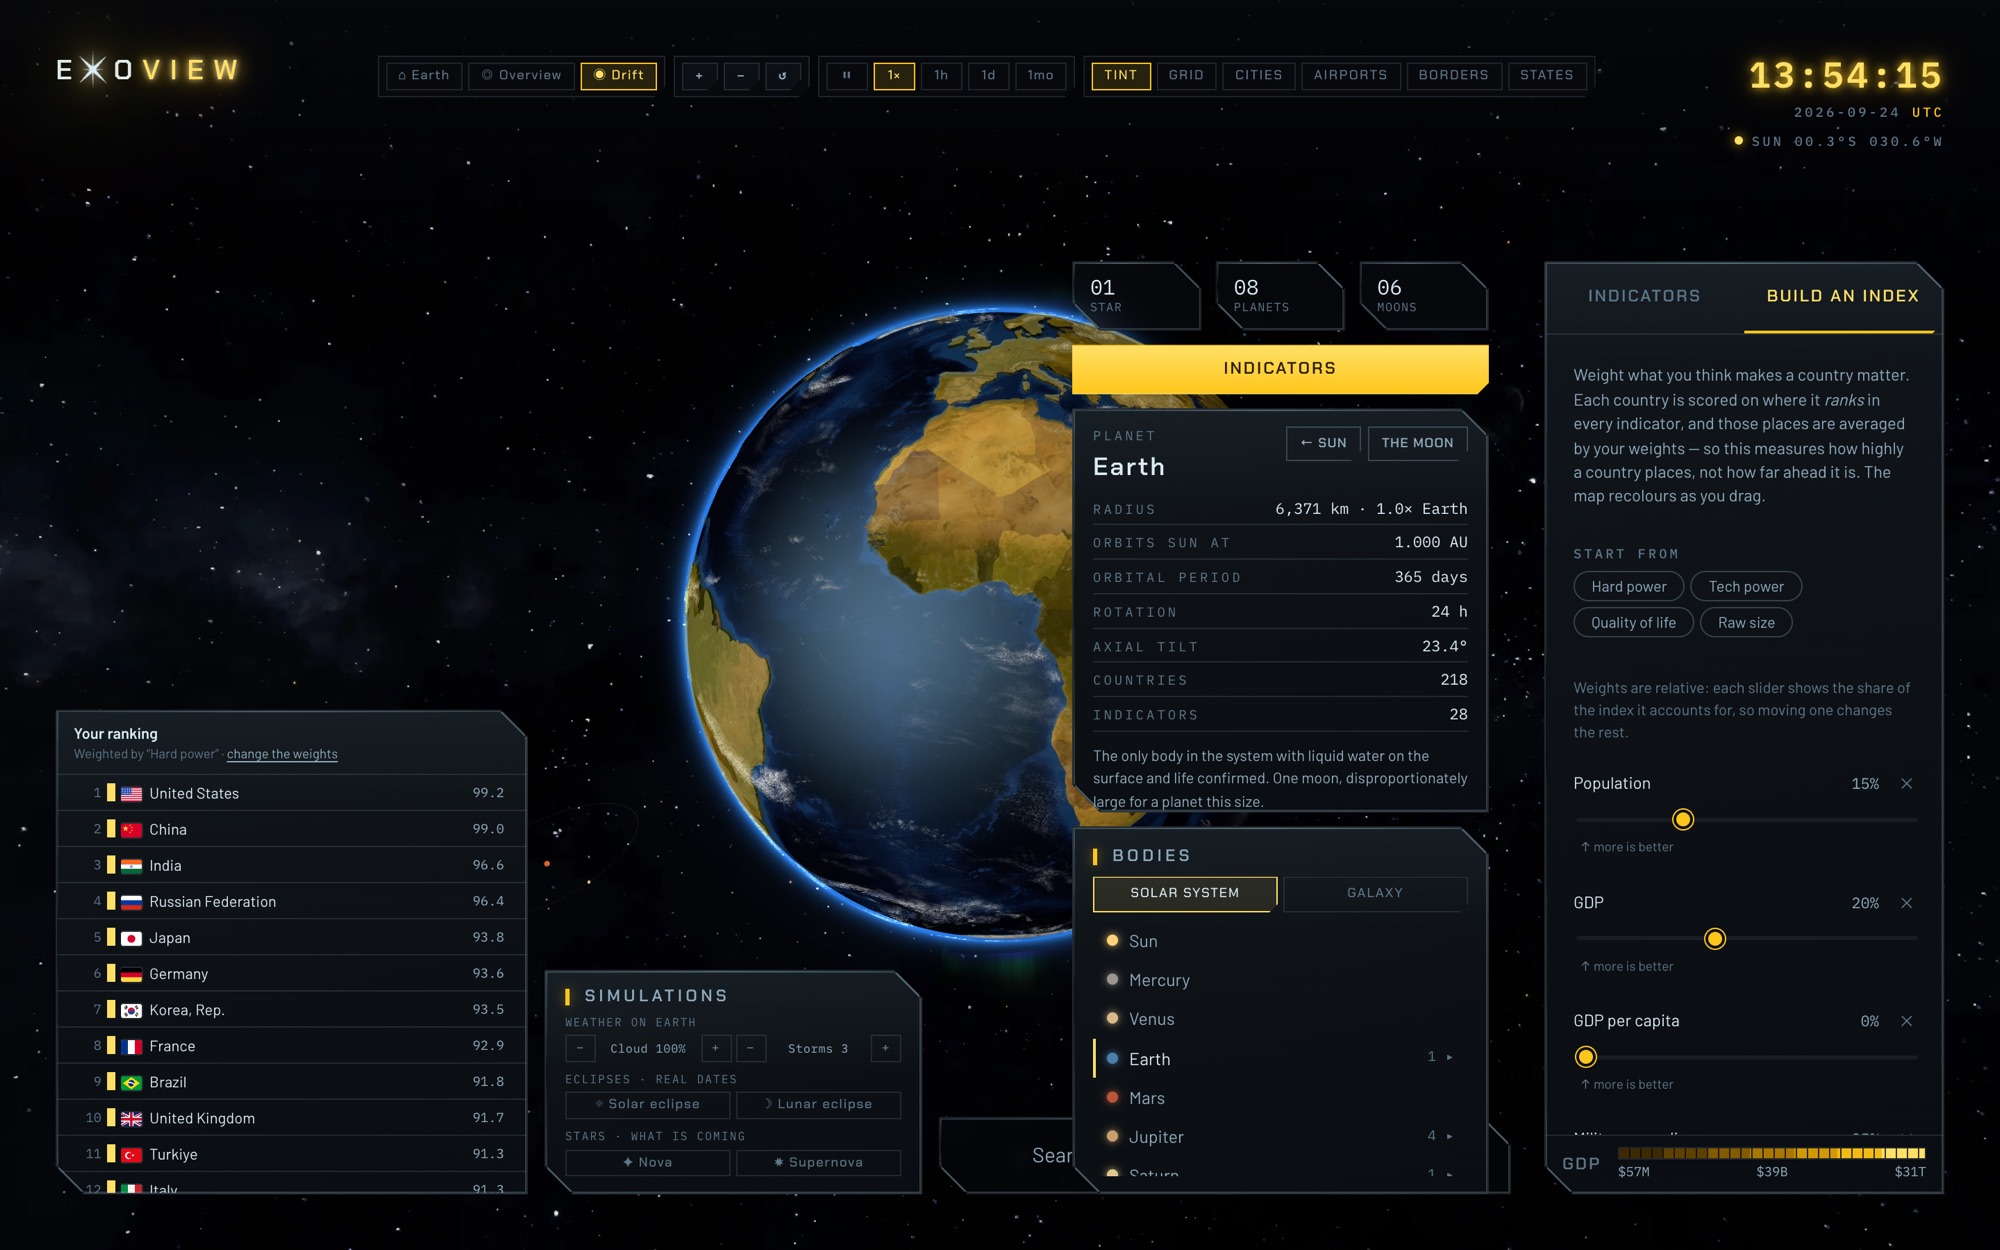
Task: Set time speed to 1mo
Action: pos(1040,76)
